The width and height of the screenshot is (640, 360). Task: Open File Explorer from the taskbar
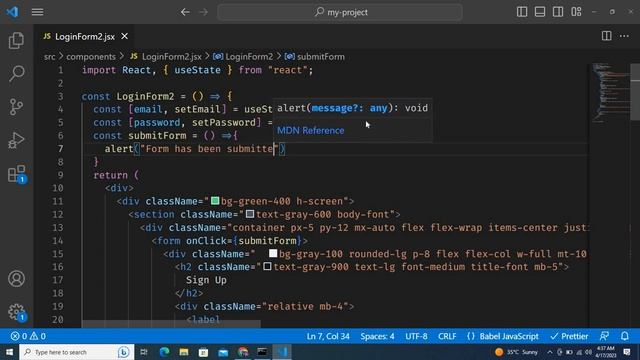point(184,352)
